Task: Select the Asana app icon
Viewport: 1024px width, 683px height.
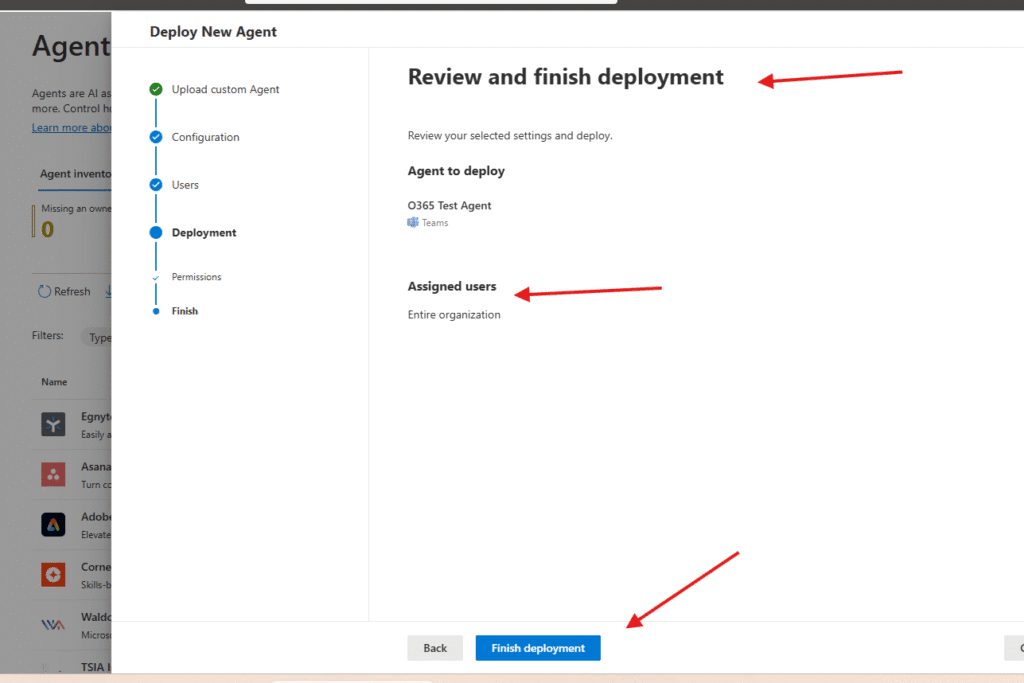Action: (x=53, y=474)
